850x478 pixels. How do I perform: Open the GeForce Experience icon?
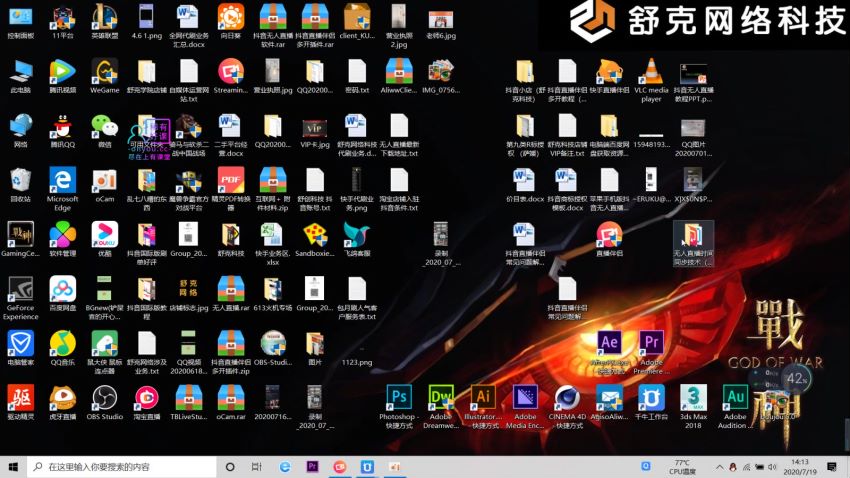click(x=21, y=289)
